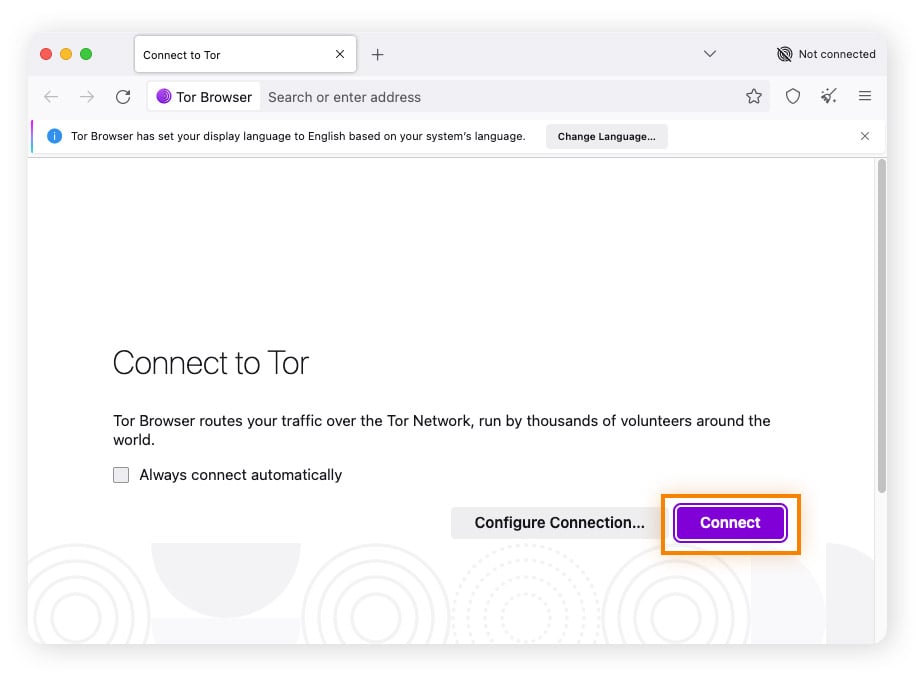Click the back navigation arrow
This screenshot has height=674, width=916.
point(51,97)
